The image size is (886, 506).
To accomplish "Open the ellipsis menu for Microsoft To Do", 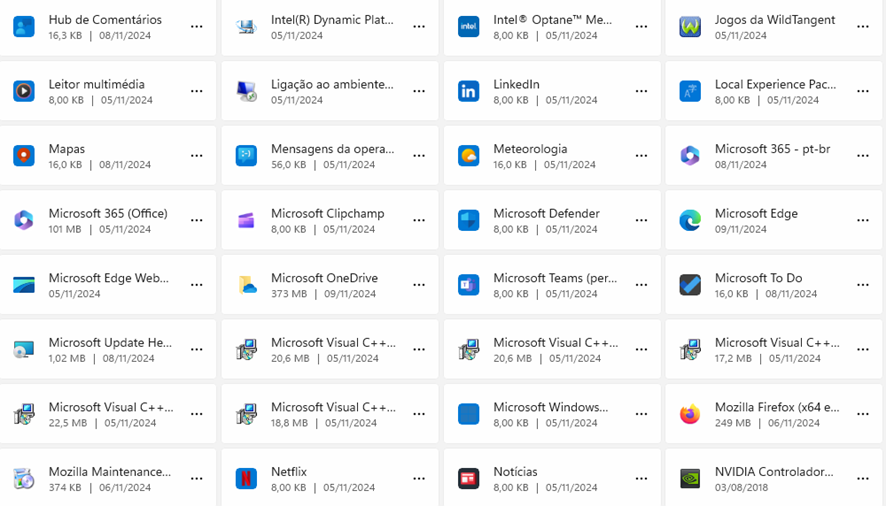I will point(863,284).
